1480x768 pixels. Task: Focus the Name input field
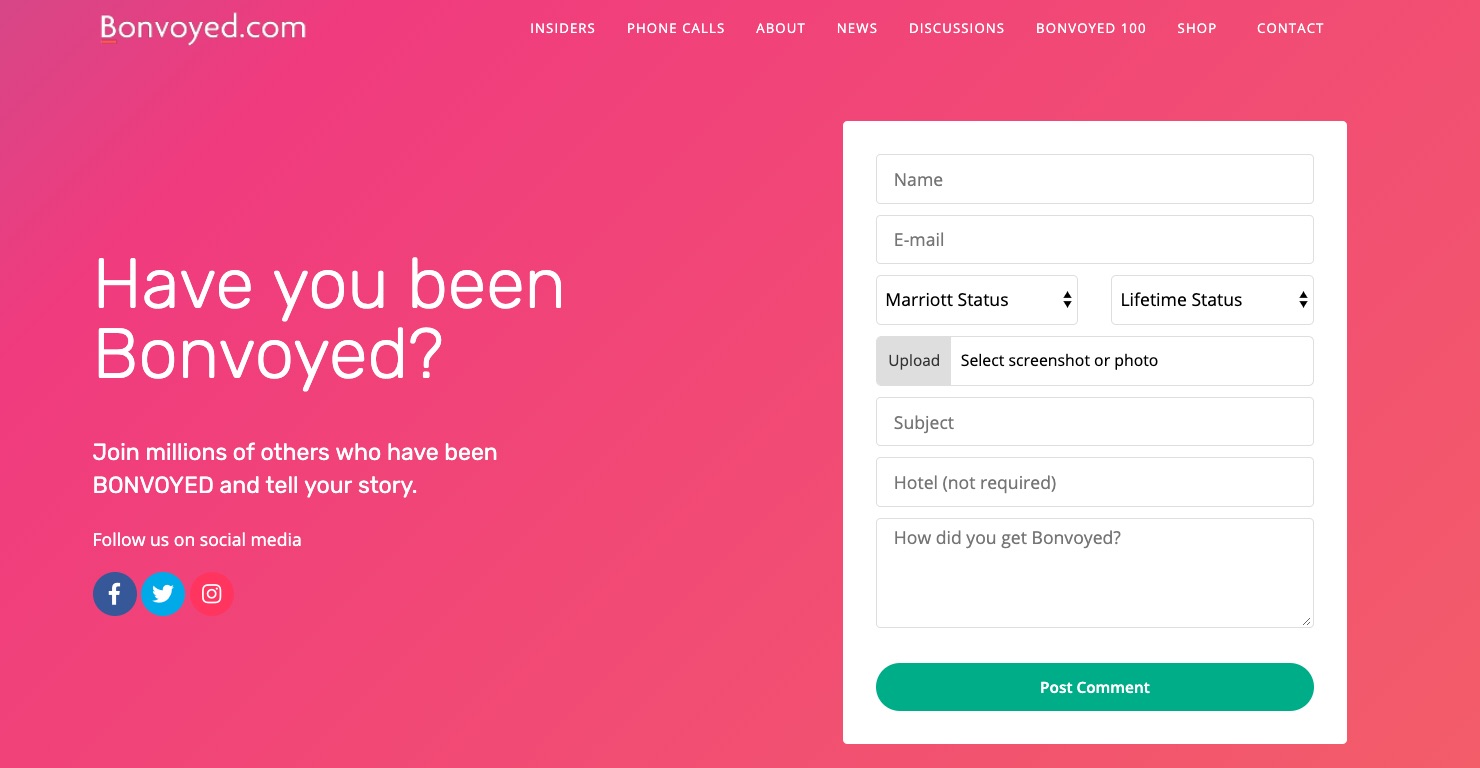[x=1094, y=180]
